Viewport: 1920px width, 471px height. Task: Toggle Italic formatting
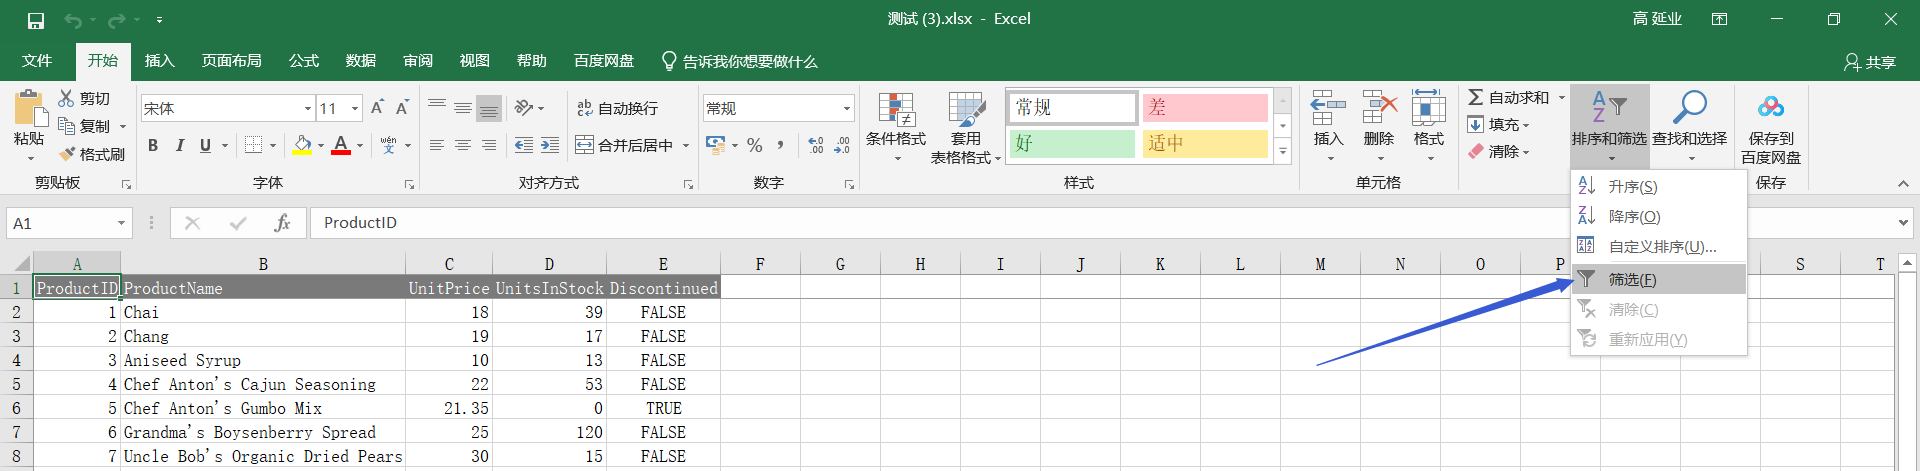coord(179,145)
